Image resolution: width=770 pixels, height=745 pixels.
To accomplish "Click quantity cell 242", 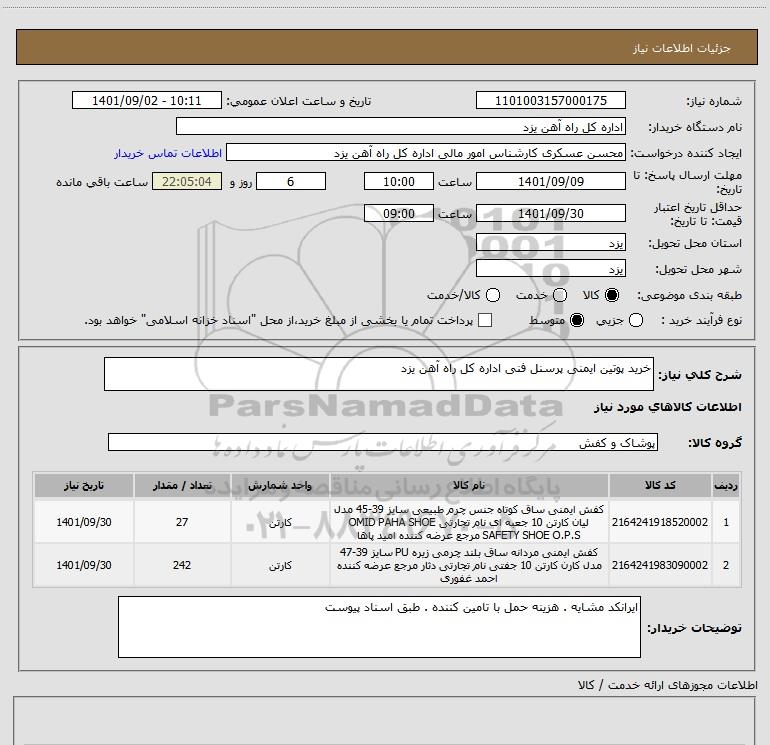I will [182, 565].
